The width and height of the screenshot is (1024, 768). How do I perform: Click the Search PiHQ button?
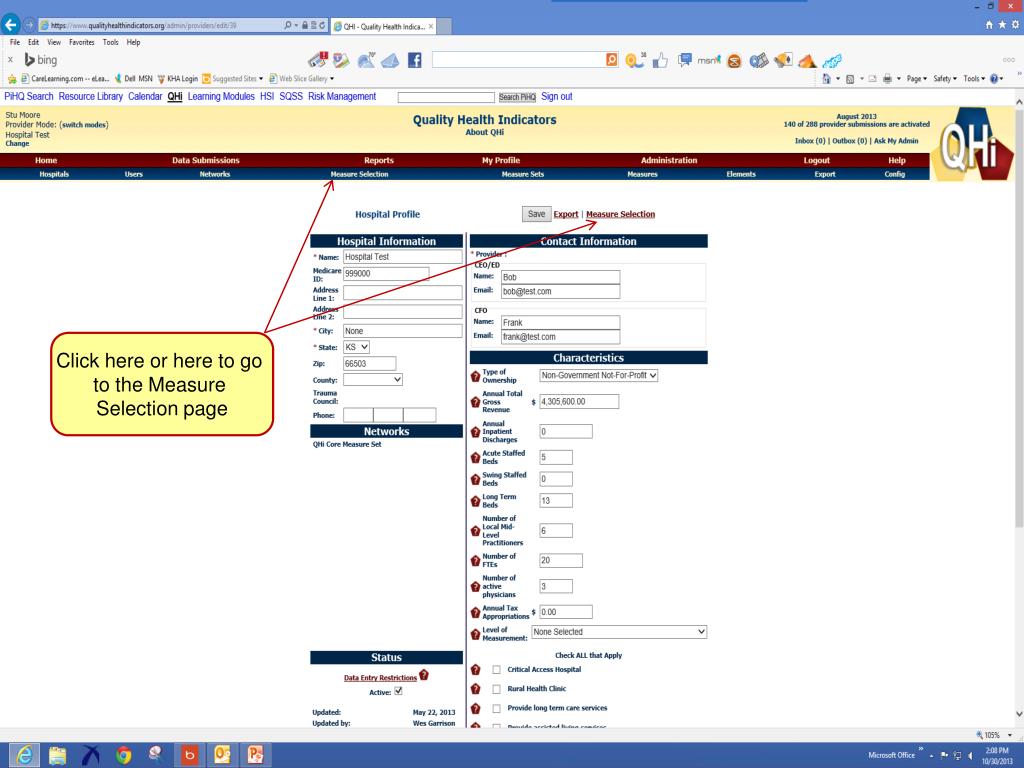click(517, 97)
